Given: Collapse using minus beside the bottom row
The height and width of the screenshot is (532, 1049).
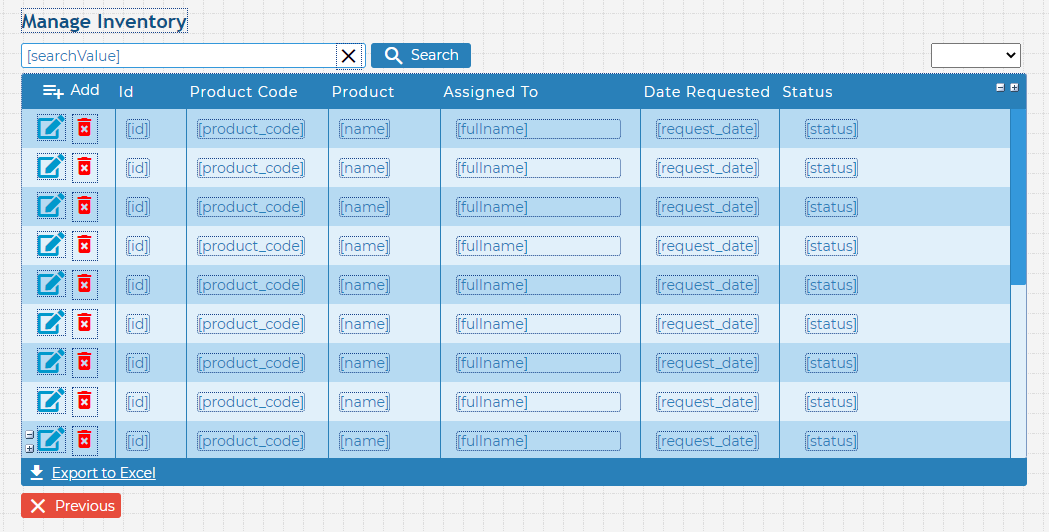Looking at the screenshot, I should 29,434.
